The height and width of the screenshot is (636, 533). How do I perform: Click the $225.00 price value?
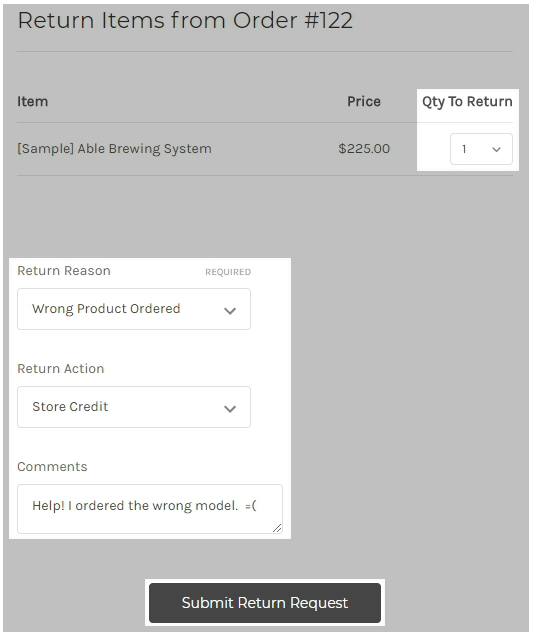[x=364, y=149]
